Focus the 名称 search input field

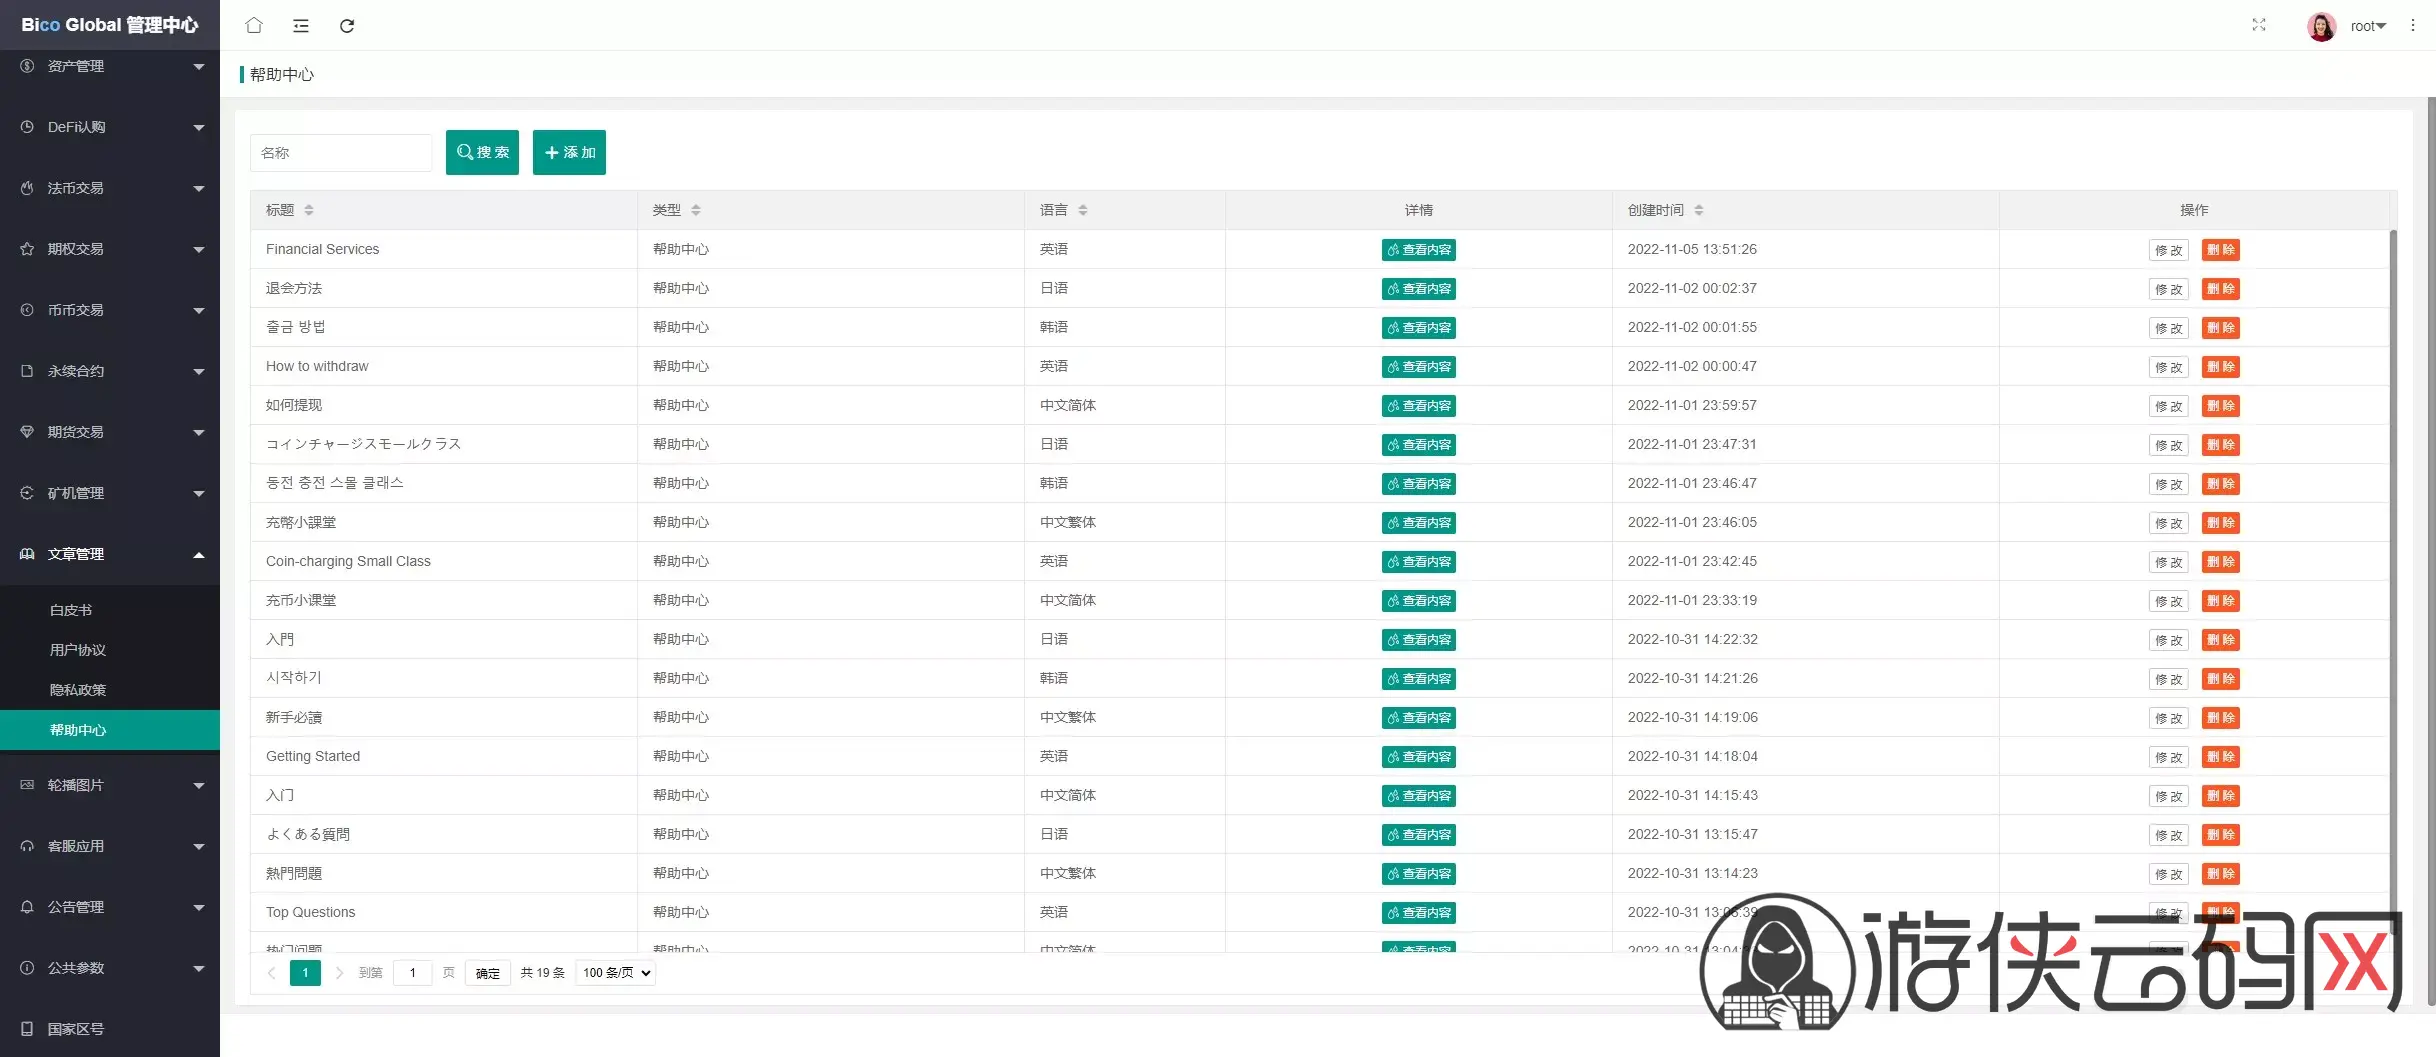[x=340, y=153]
